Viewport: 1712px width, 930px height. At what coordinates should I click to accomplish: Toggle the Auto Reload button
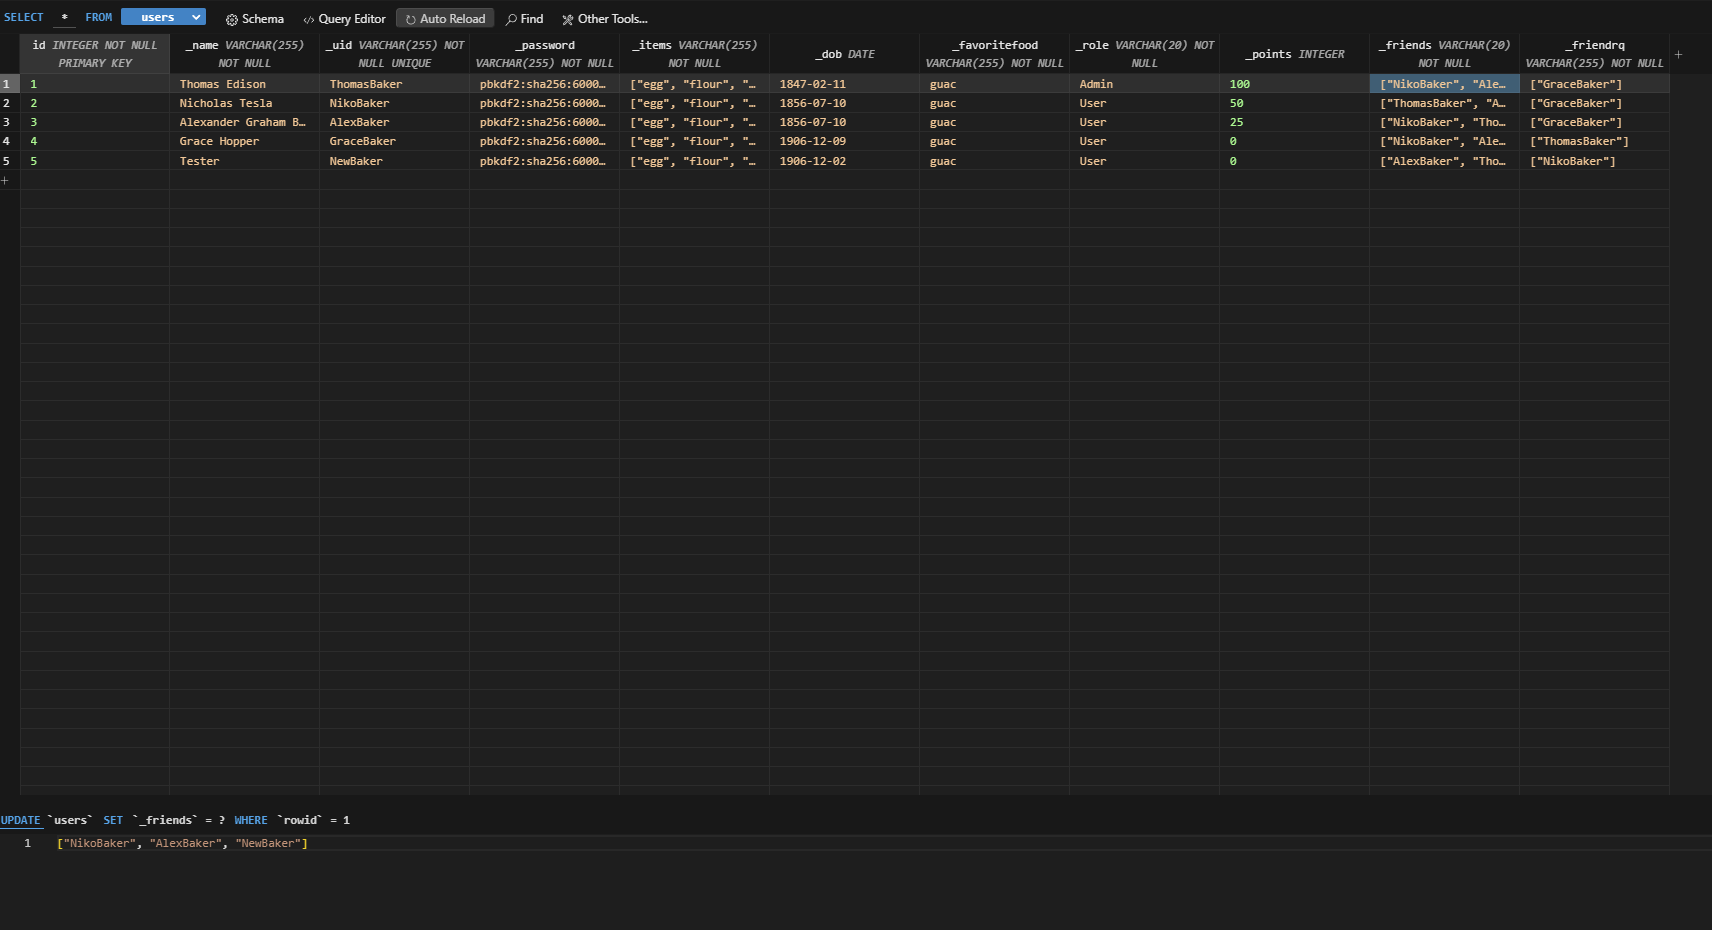pos(445,19)
